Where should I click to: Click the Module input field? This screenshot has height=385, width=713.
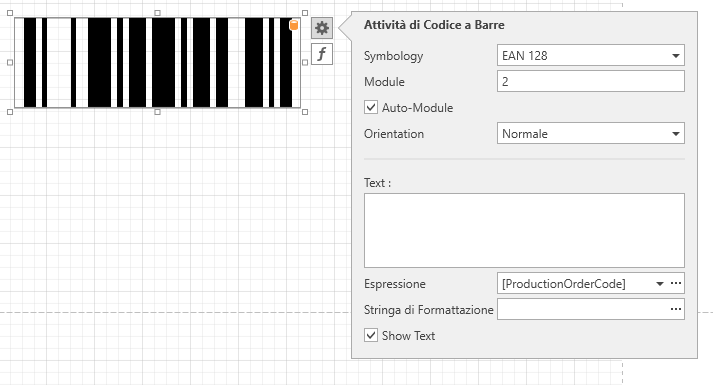(591, 81)
